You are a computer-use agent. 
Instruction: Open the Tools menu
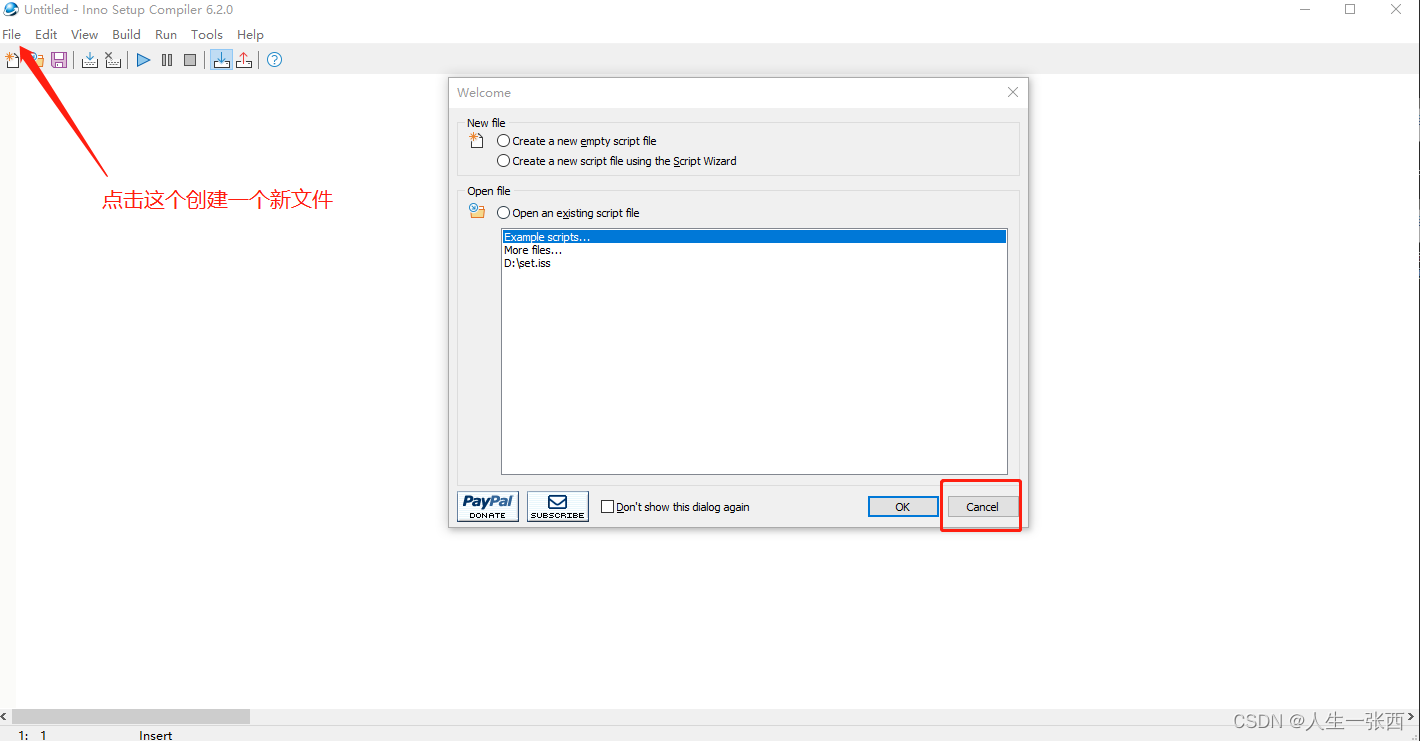click(207, 34)
